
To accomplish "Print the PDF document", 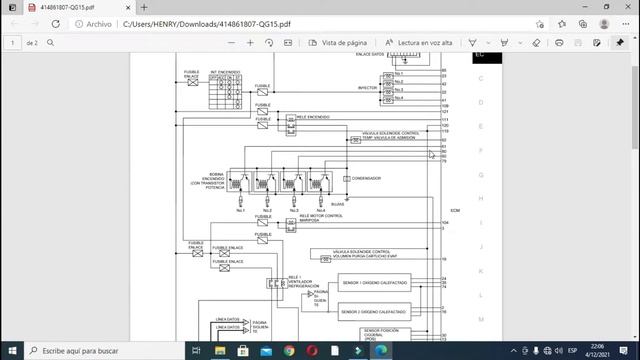I will tap(559, 42).
